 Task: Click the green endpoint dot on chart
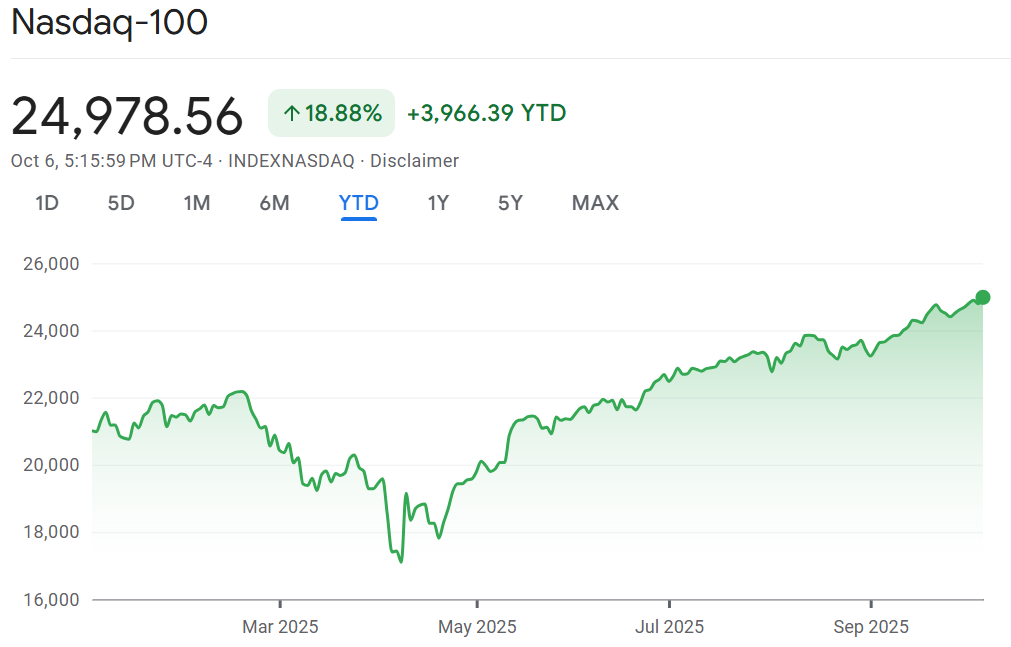982,297
